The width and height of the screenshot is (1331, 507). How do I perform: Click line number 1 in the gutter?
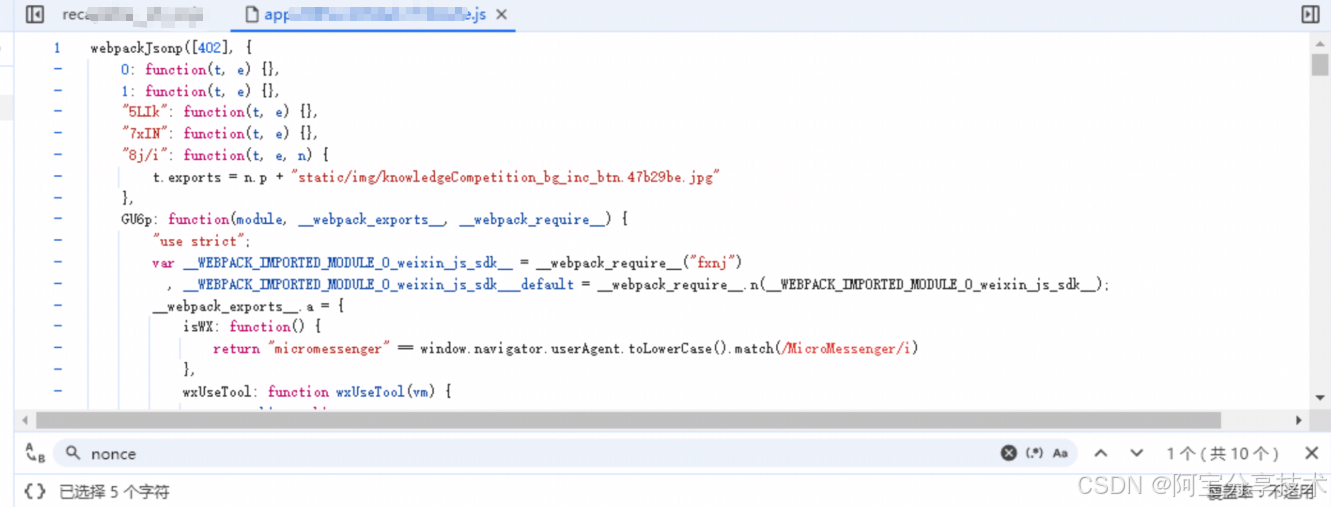point(57,48)
